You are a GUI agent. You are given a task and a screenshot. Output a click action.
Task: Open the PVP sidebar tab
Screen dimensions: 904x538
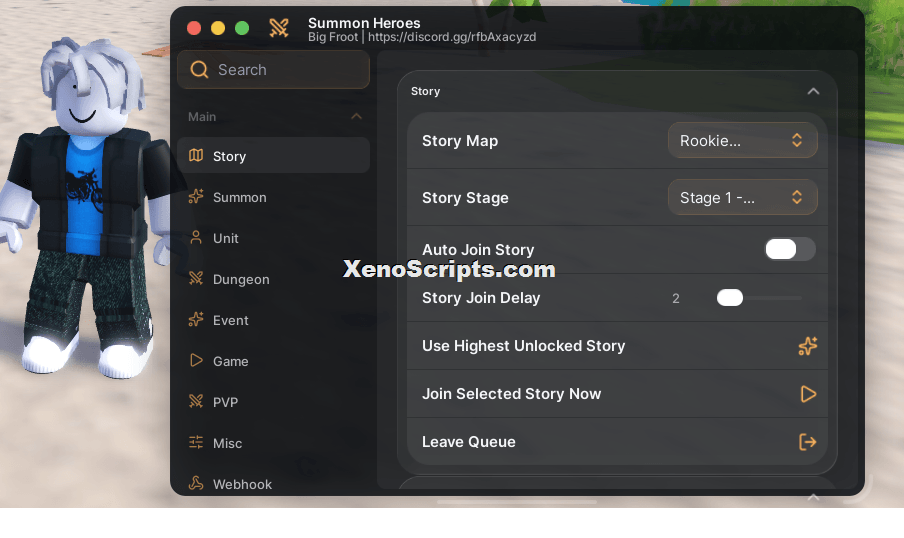tap(273, 402)
